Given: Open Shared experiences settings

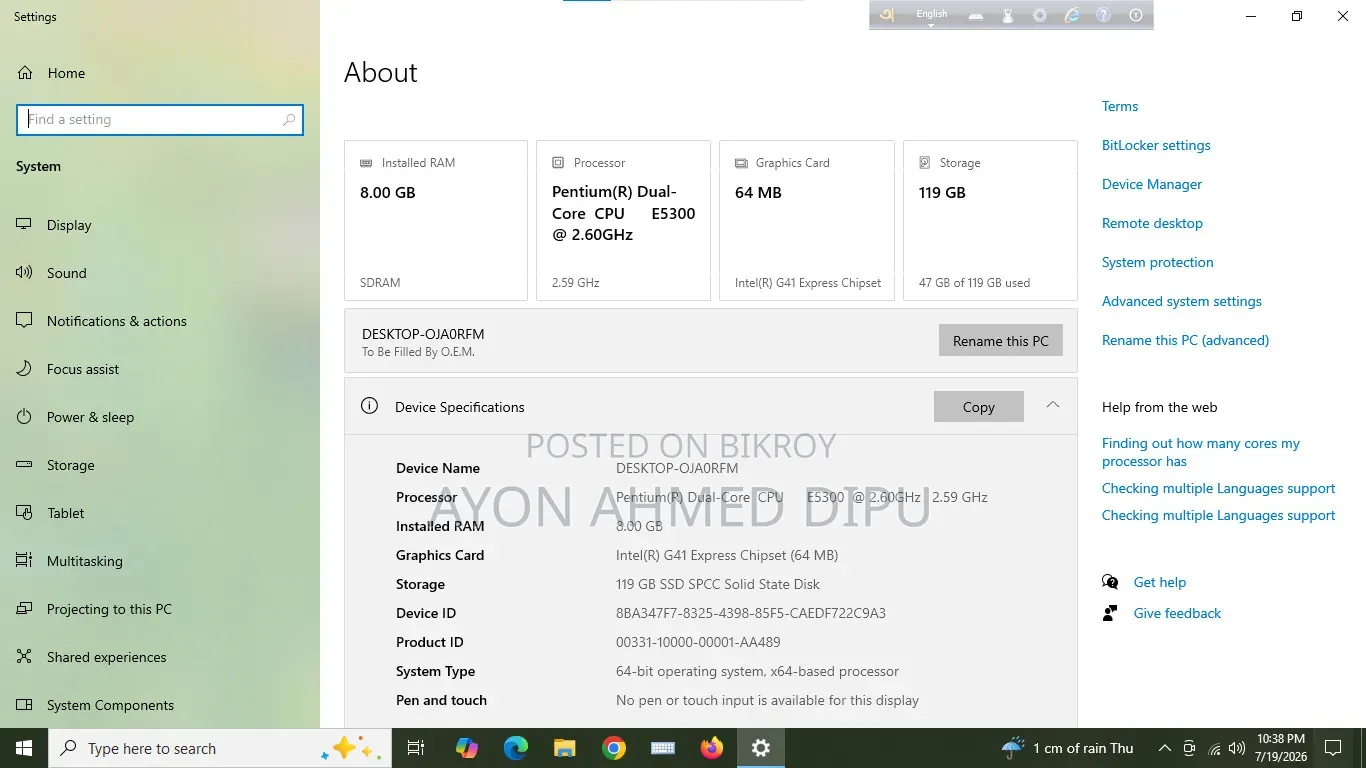Looking at the screenshot, I should (x=160, y=657).
